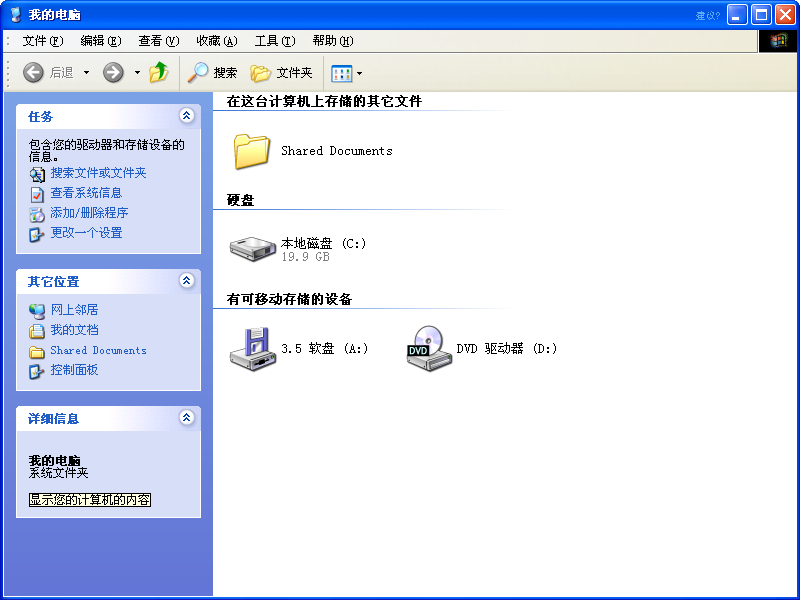The width and height of the screenshot is (800, 600).
Task: Open 我的文档 link
Action: pos(74,330)
